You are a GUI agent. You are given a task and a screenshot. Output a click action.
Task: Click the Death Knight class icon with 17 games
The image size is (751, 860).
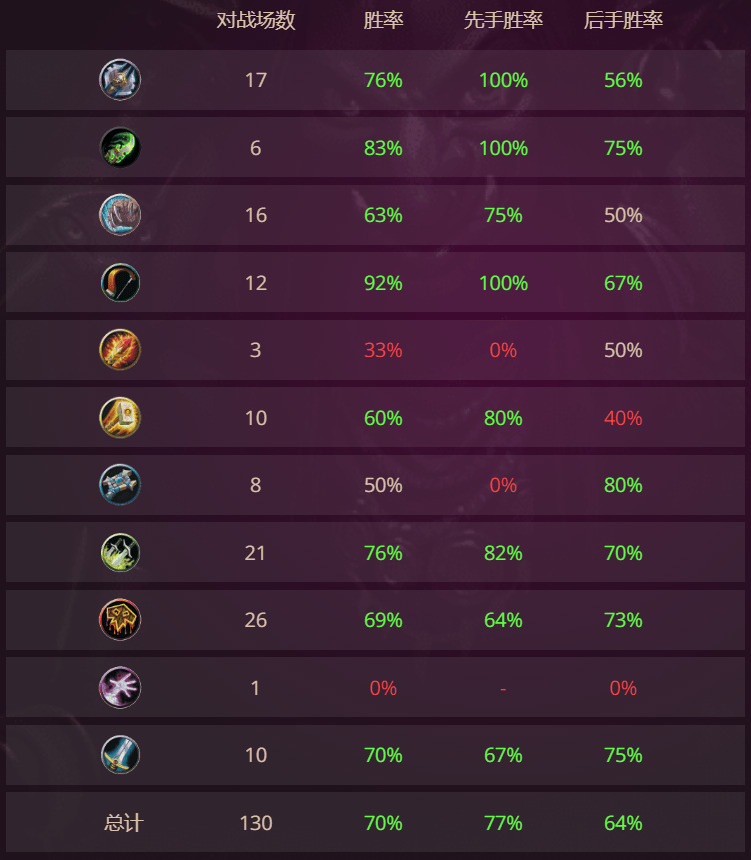coord(120,80)
